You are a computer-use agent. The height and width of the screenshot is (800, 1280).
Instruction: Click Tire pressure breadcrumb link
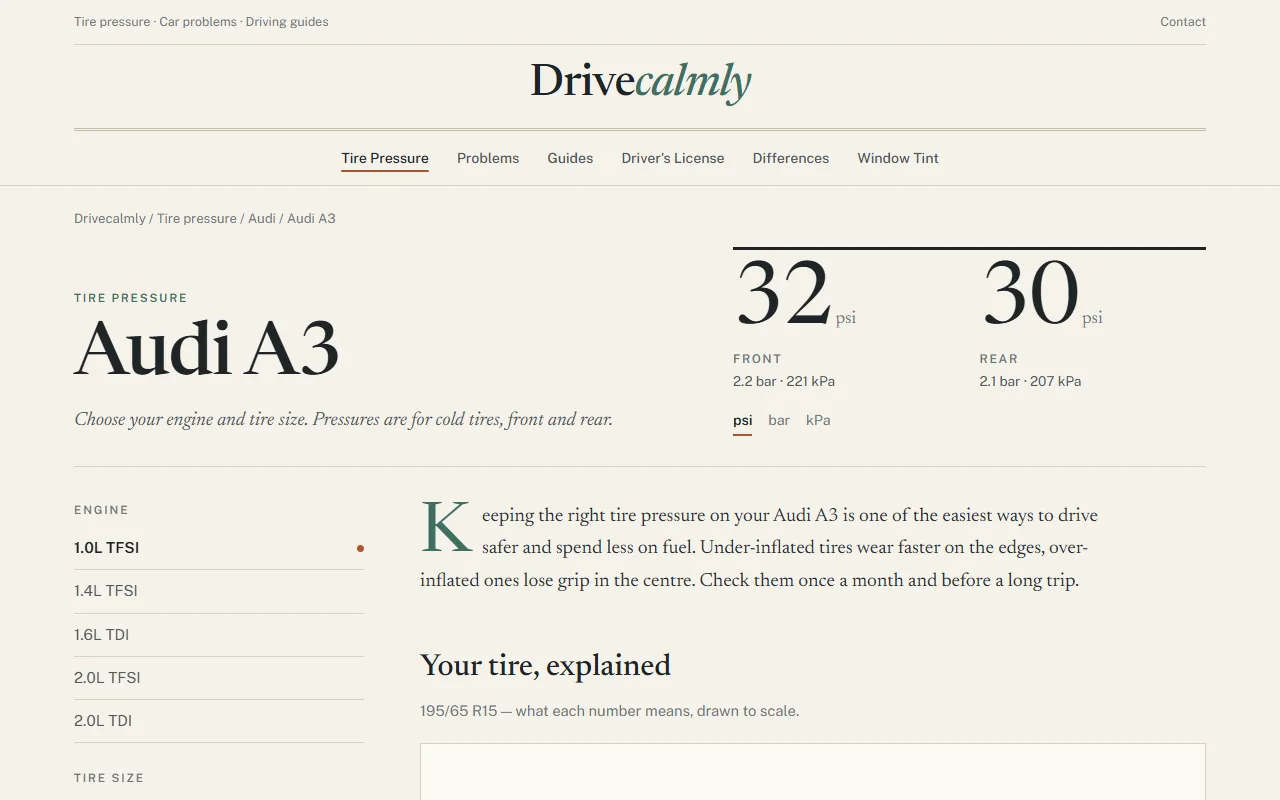[197, 218]
